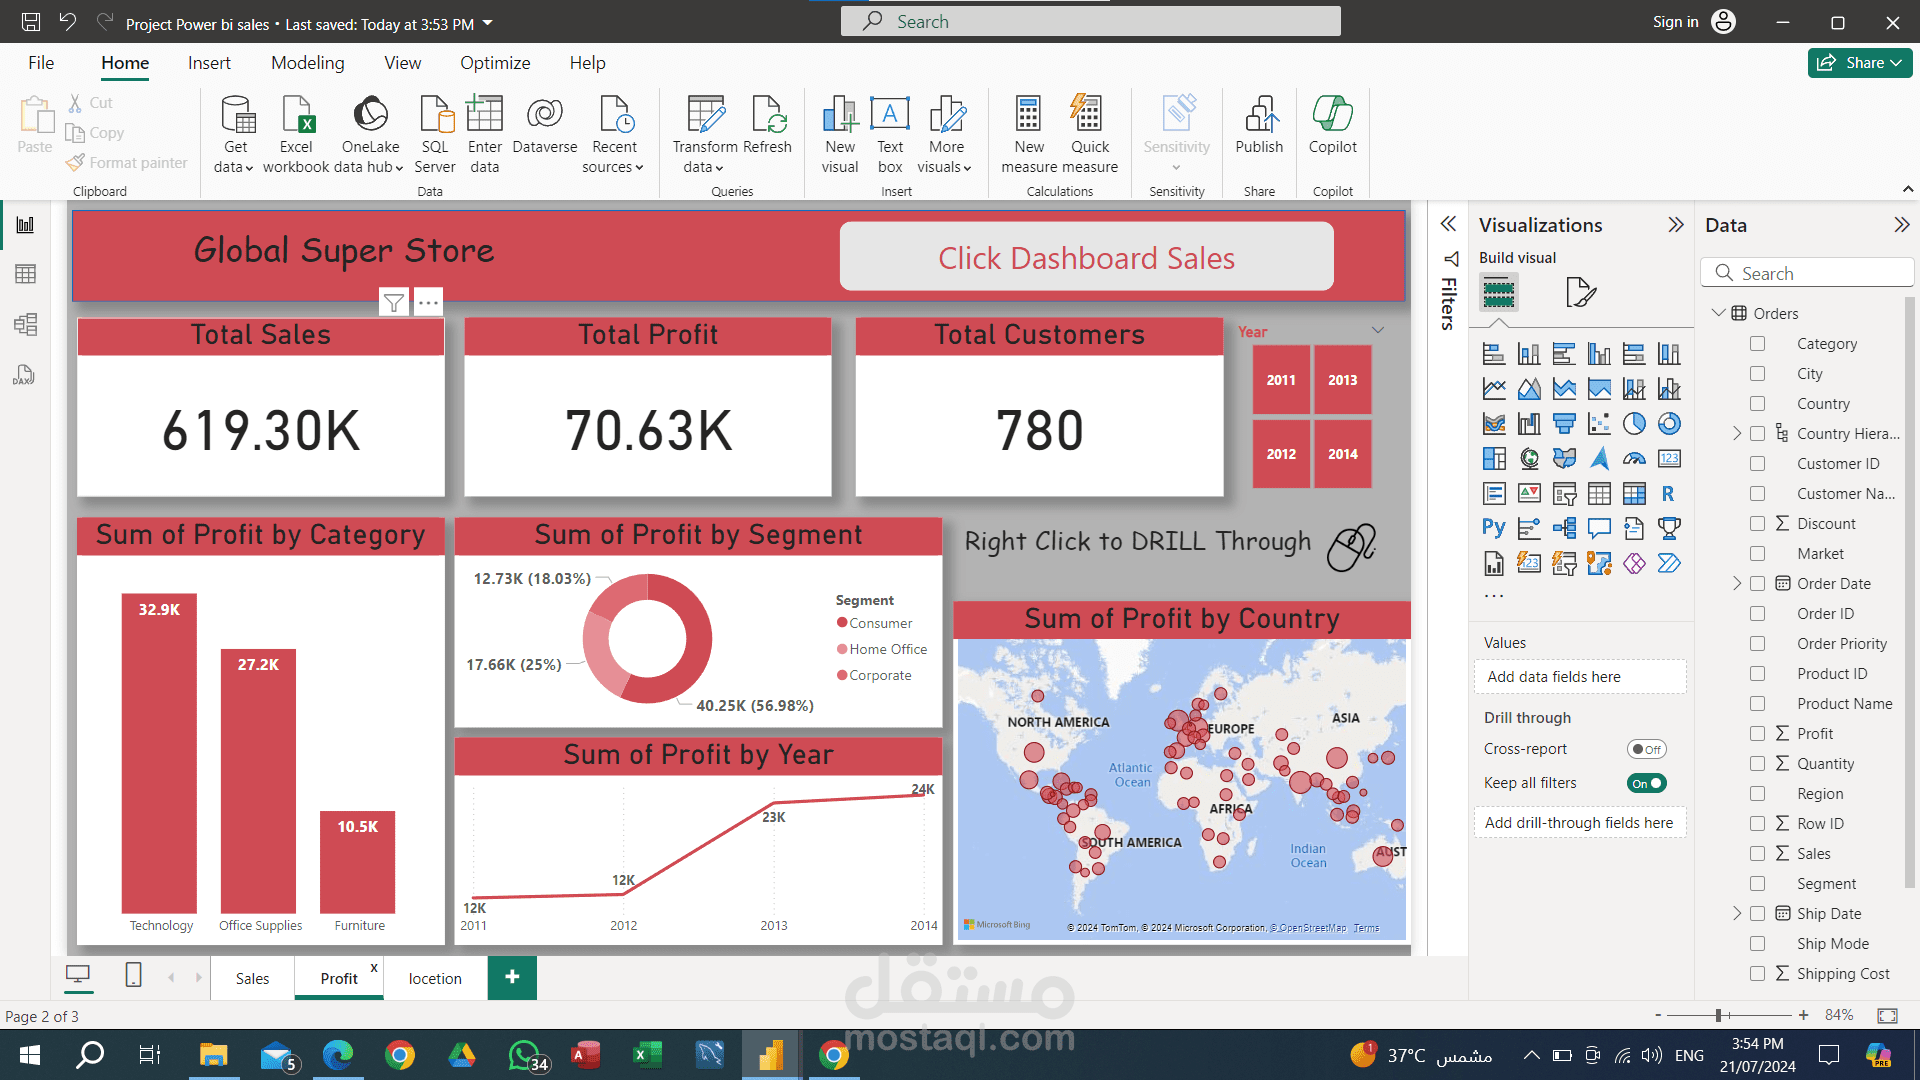This screenshot has height=1080, width=1920.
Task: Select the R script visual icon
Action: (1668, 493)
